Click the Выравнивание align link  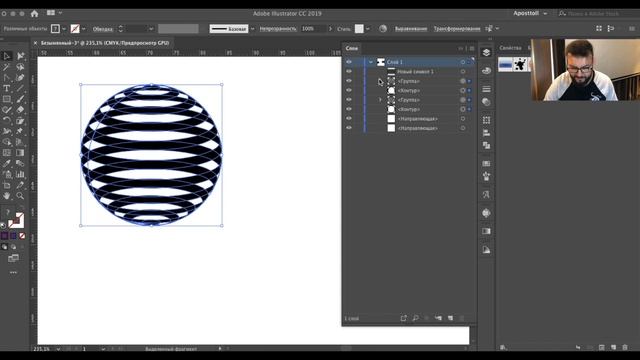(x=411, y=29)
